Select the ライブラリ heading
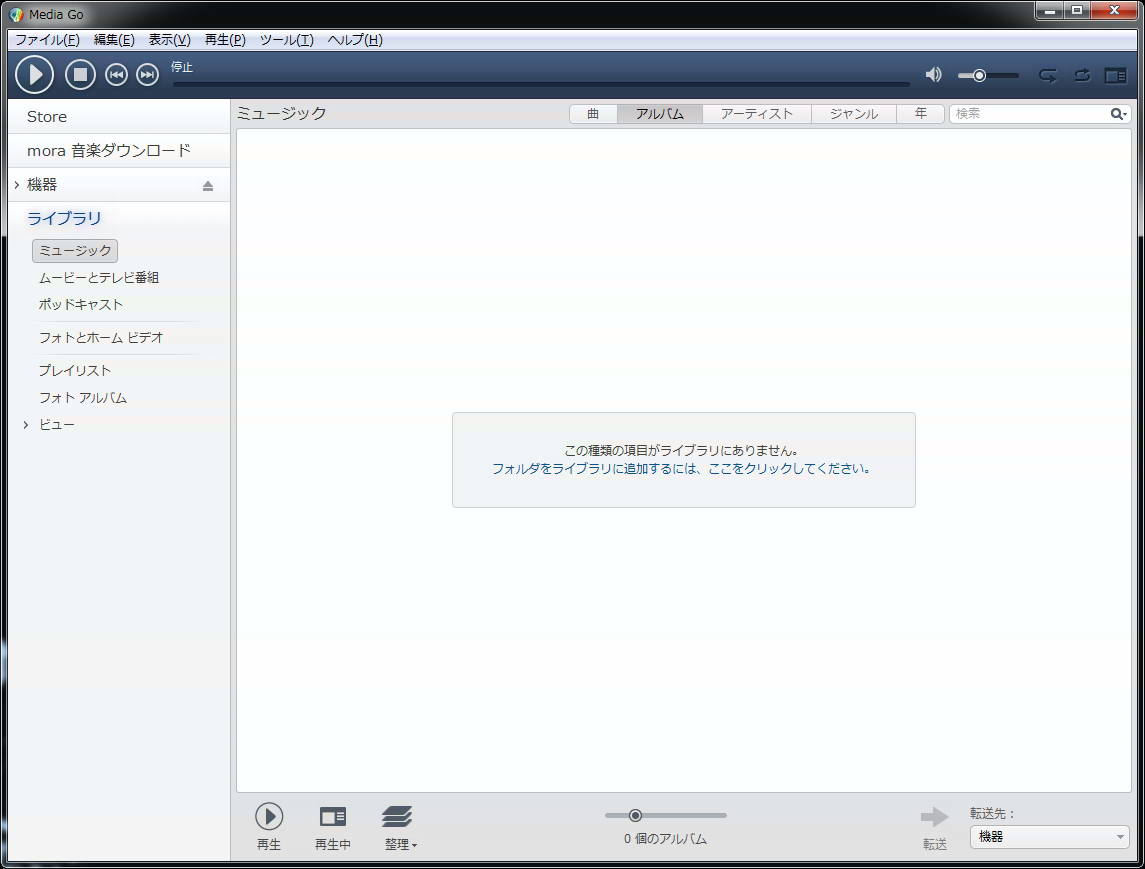Screen dimensions: 1145x869 coord(64,218)
